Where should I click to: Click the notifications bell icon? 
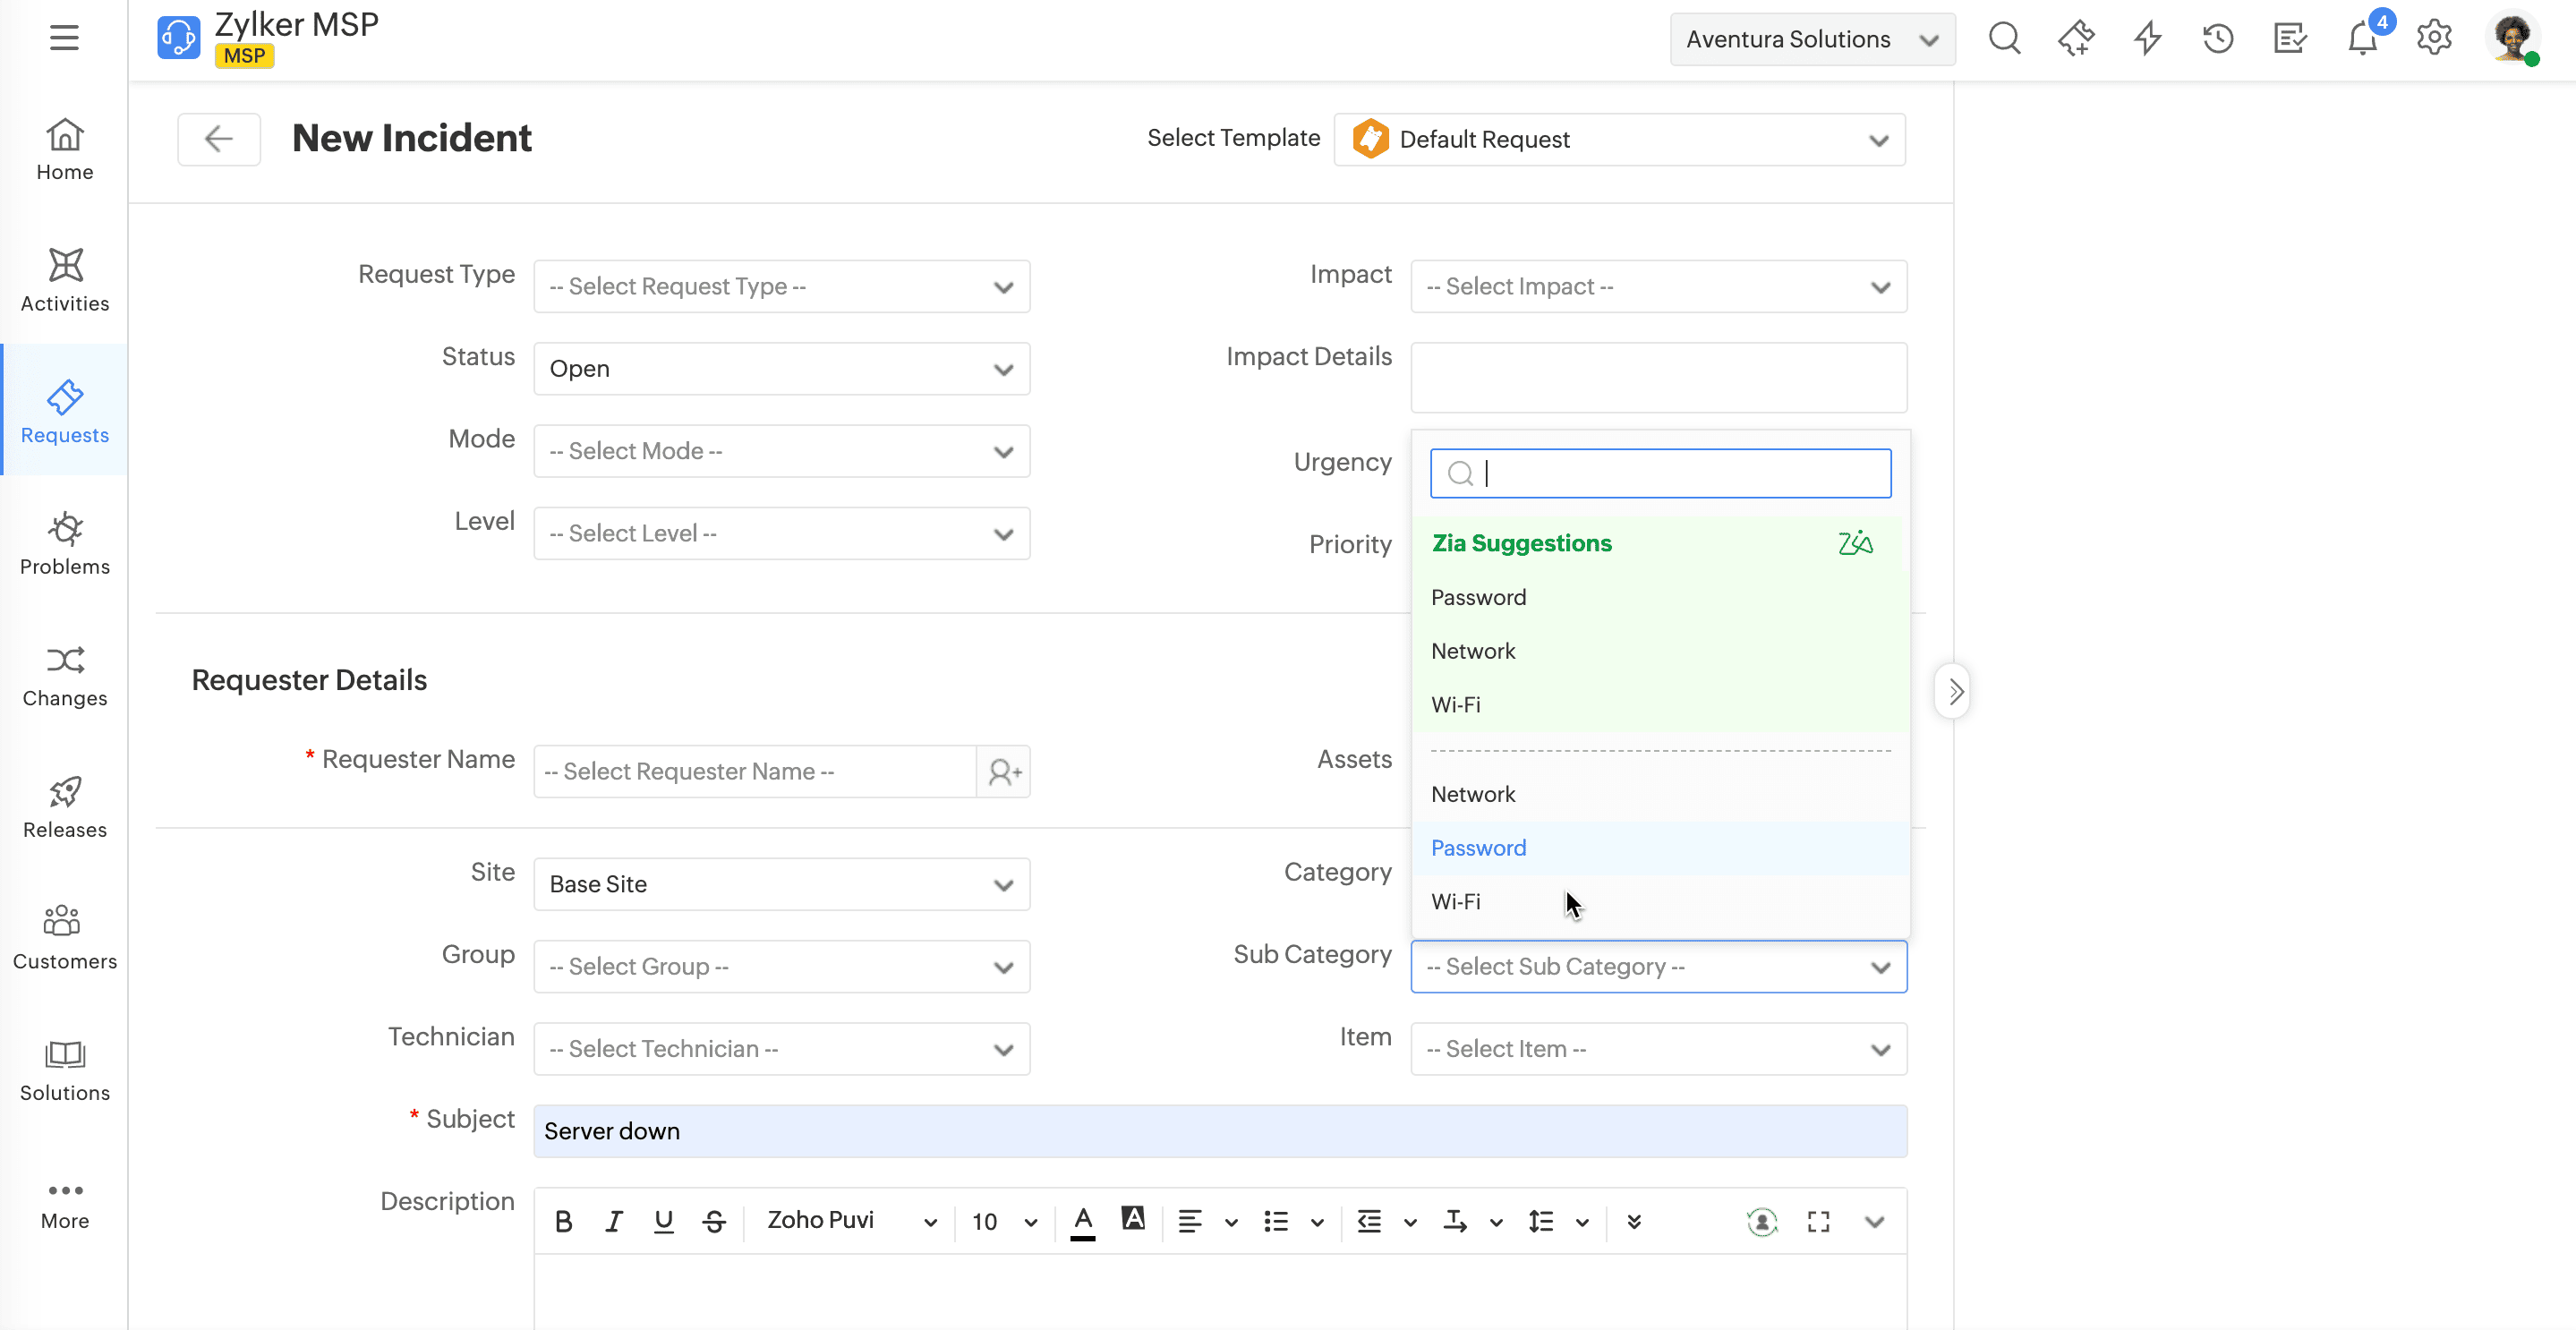pos(2362,39)
